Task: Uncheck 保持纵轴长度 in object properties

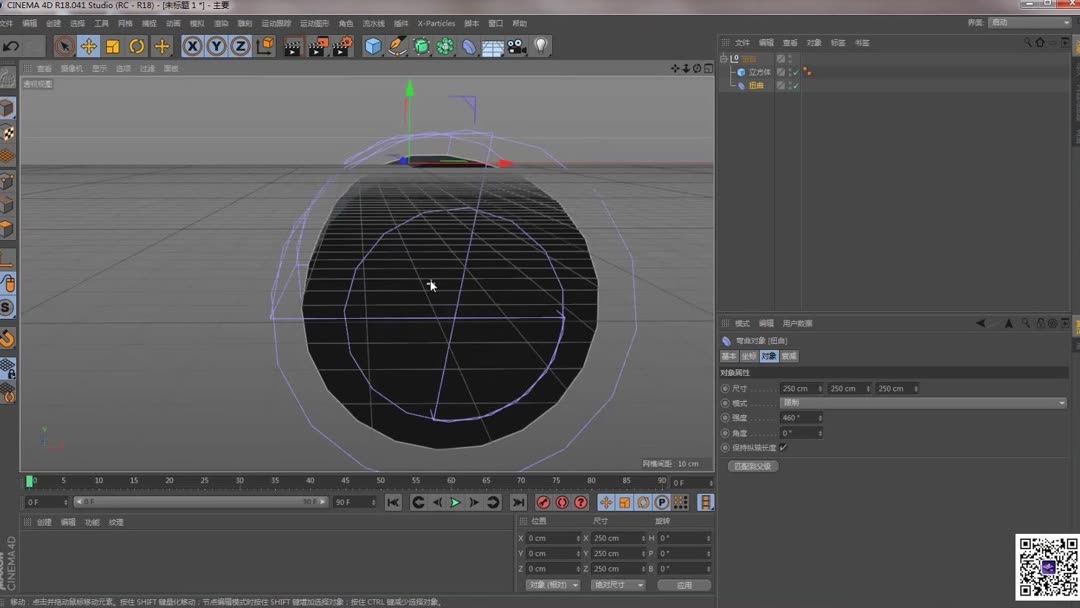Action: (784, 447)
